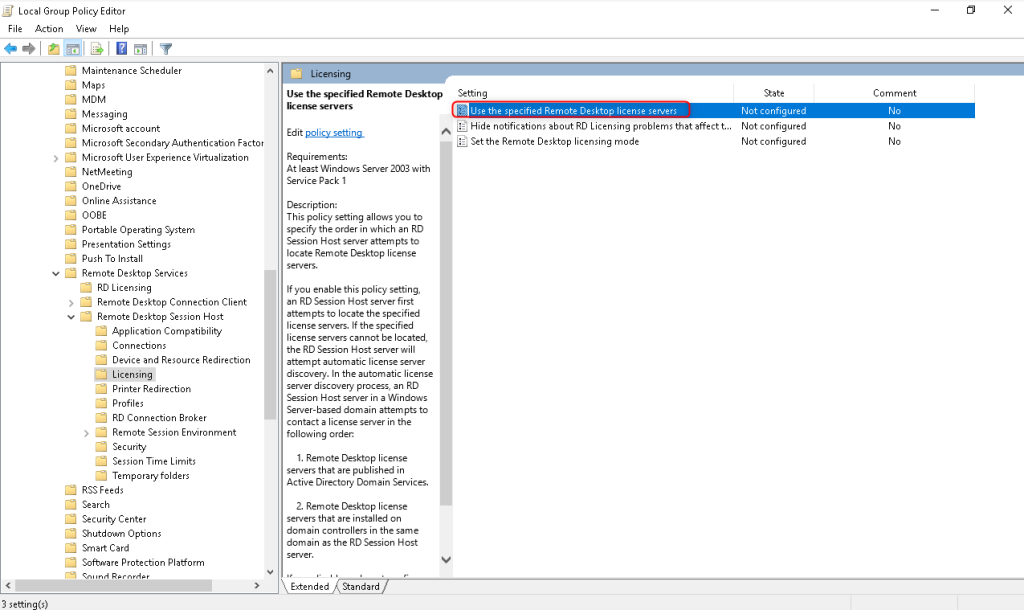Screen dimensions: 1024x610
Task: Toggle the Show/Hide Action Pane icon
Action: coord(140,49)
